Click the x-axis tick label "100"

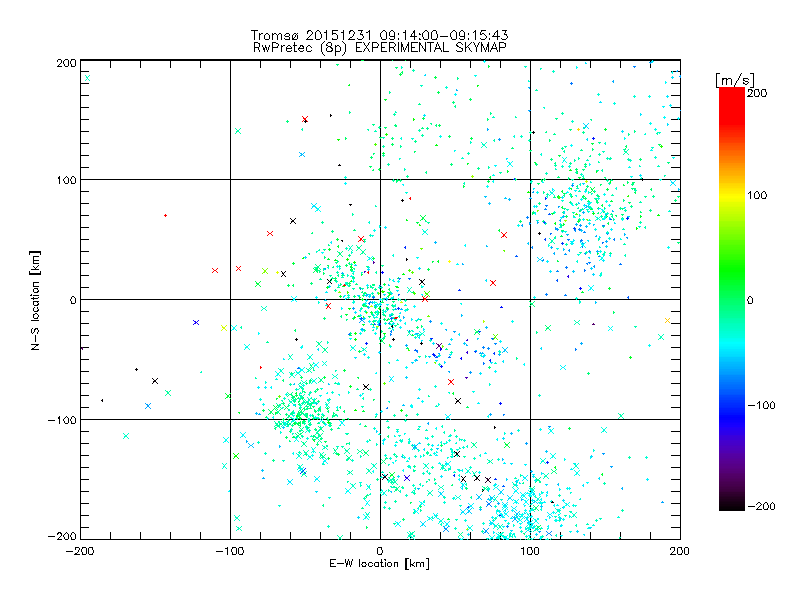tap(530, 552)
